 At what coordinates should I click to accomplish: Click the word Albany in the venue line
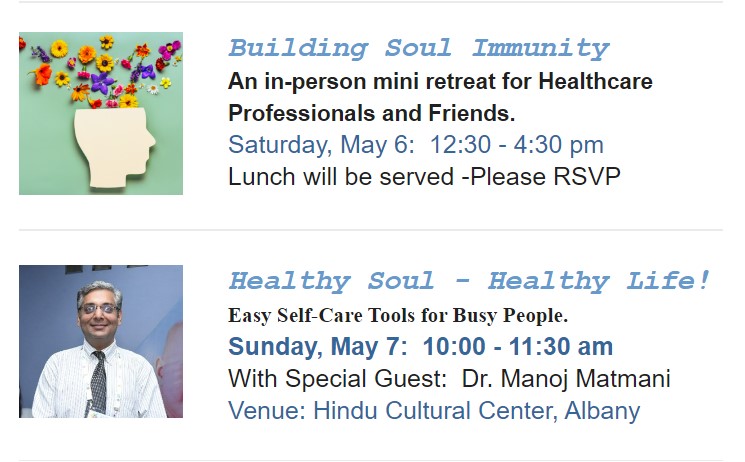602,411
